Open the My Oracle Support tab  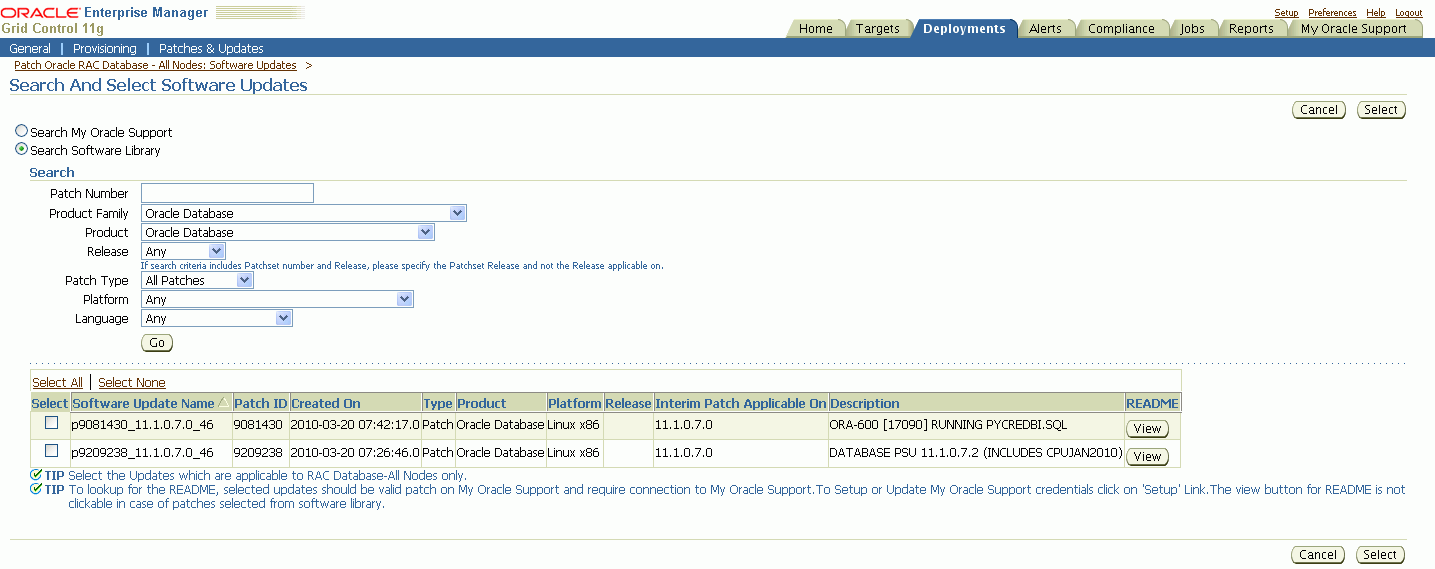[x=1353, y=29]
